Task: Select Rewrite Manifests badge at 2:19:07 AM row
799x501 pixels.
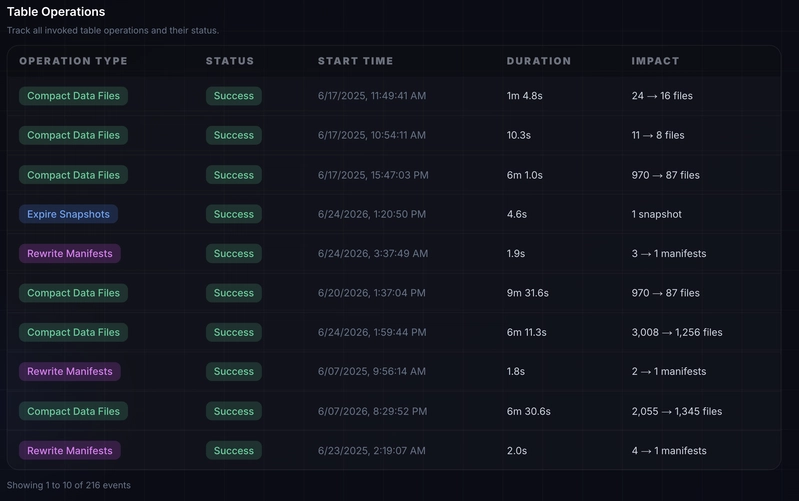Action: pos(70,451)
